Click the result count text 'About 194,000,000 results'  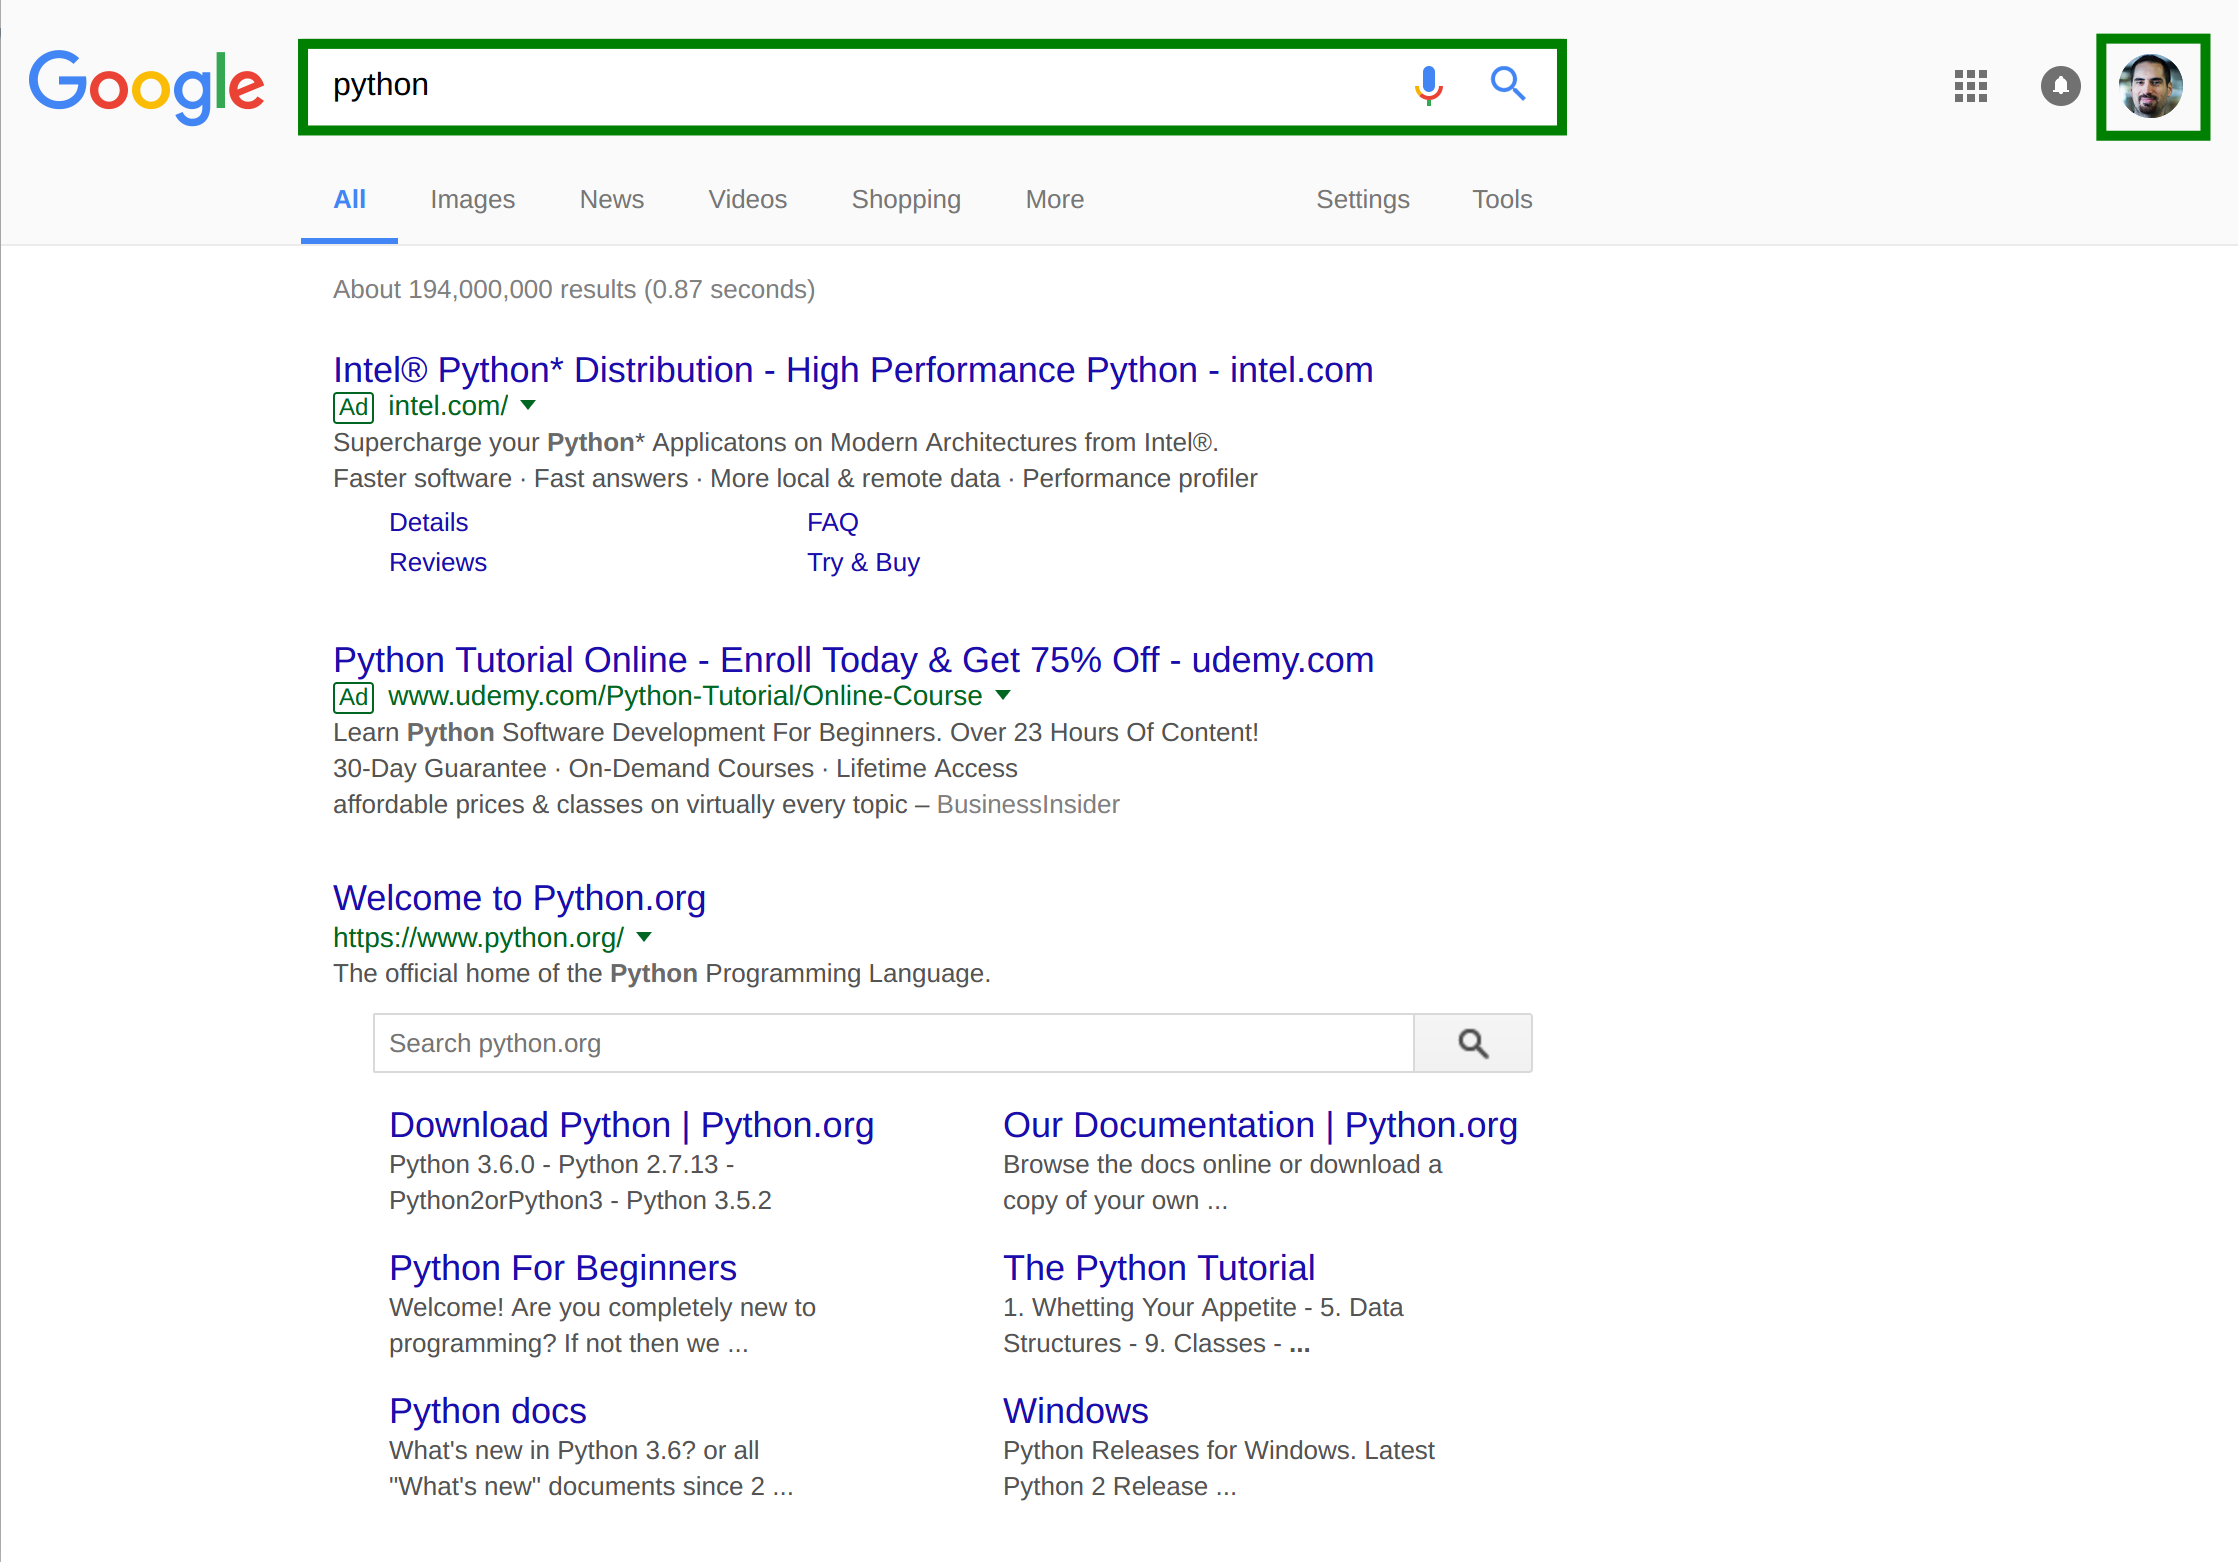(x=484, y=289)
